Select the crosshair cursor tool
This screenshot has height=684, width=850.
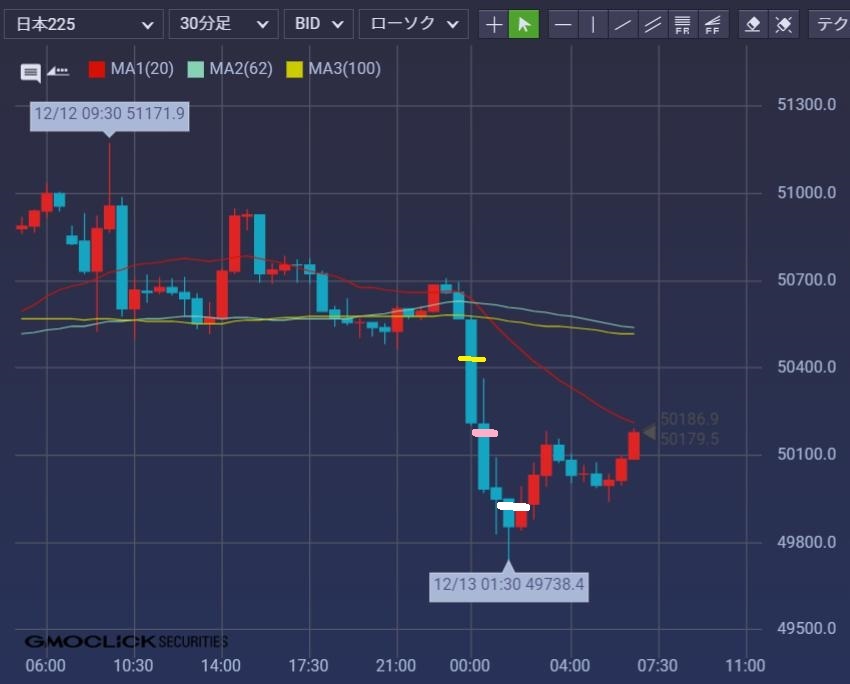coord(494,24)
